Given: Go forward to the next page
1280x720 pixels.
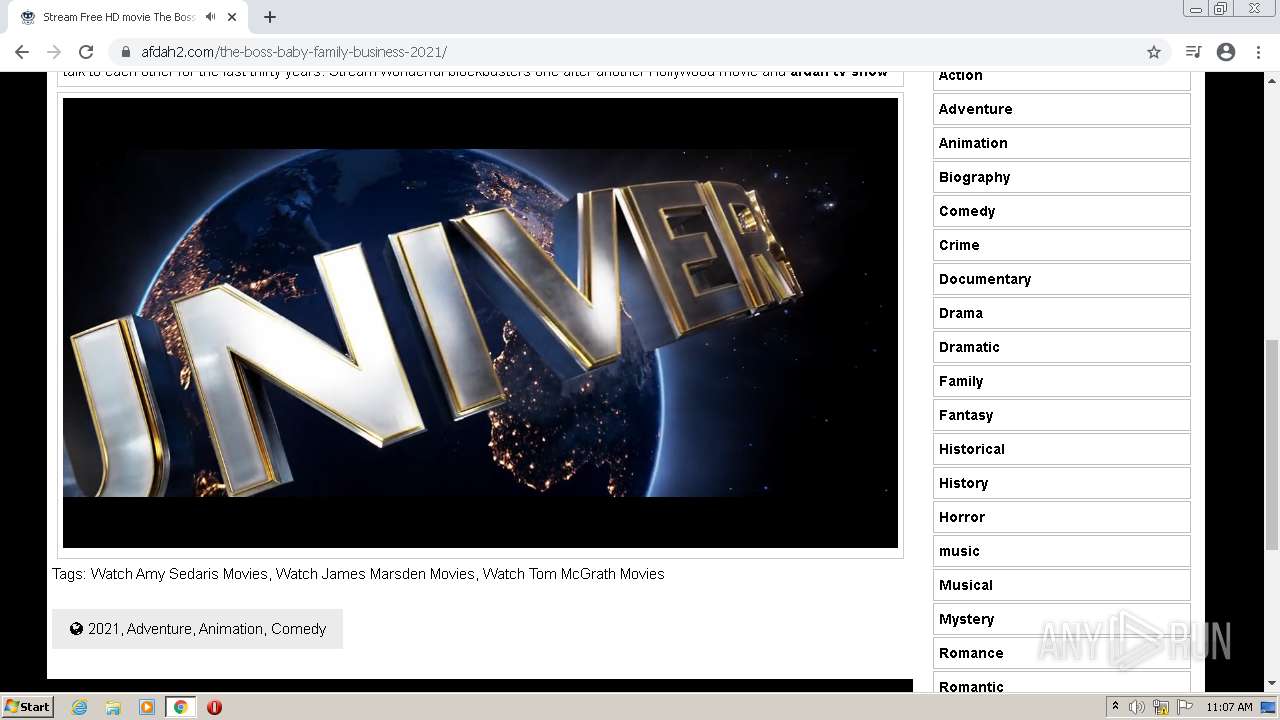Looking at the screenshot, I should click(54, 52).
